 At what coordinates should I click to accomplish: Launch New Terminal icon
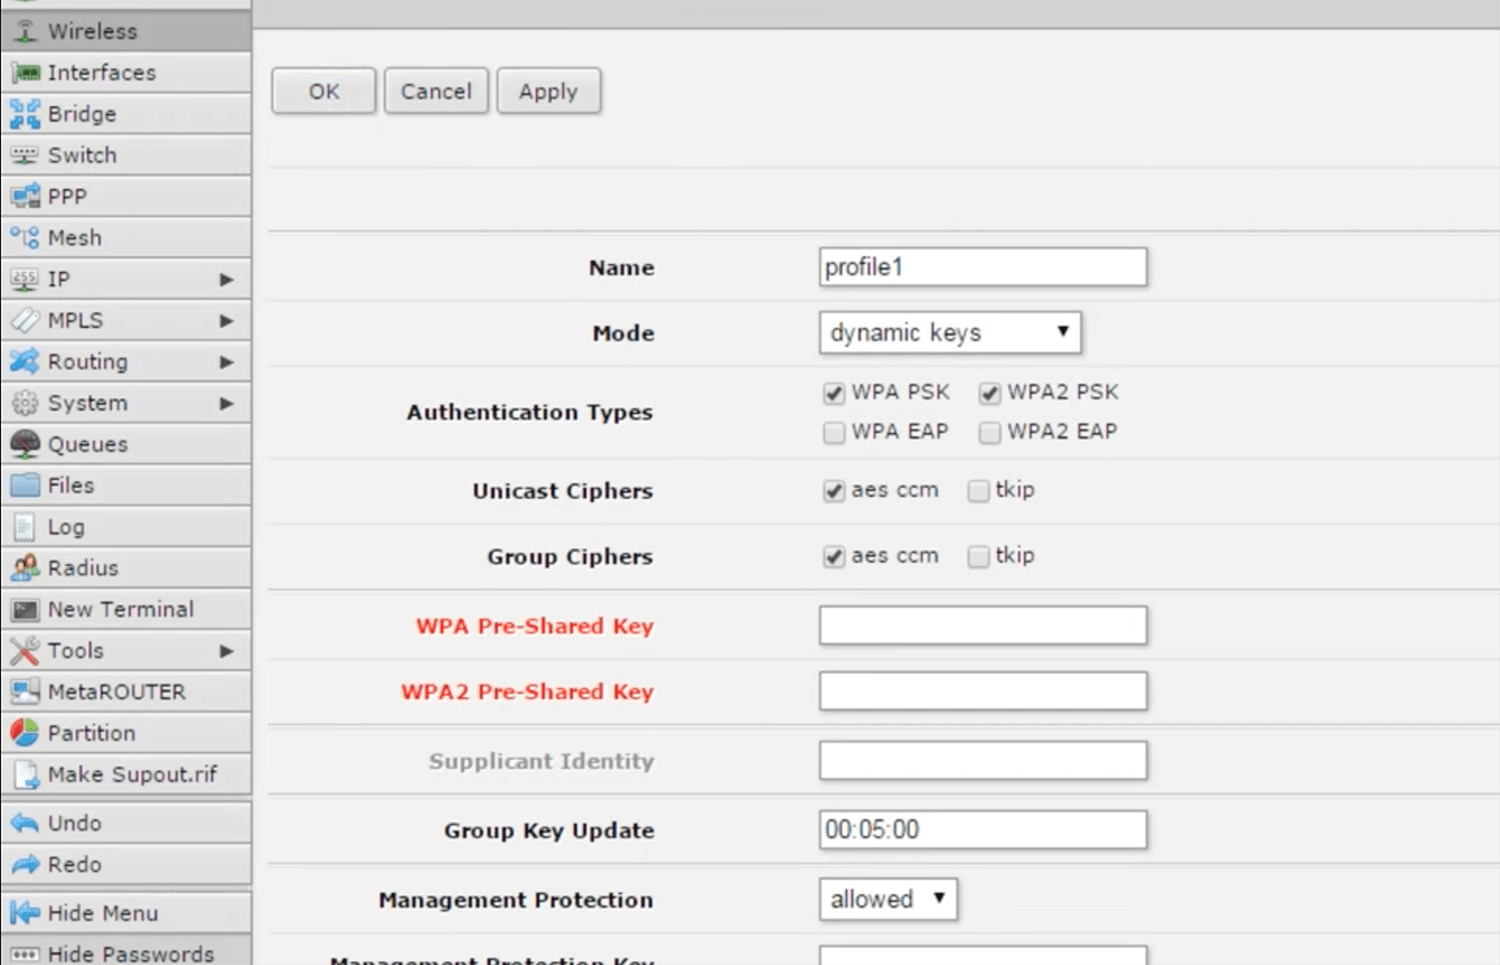[25, 610]
